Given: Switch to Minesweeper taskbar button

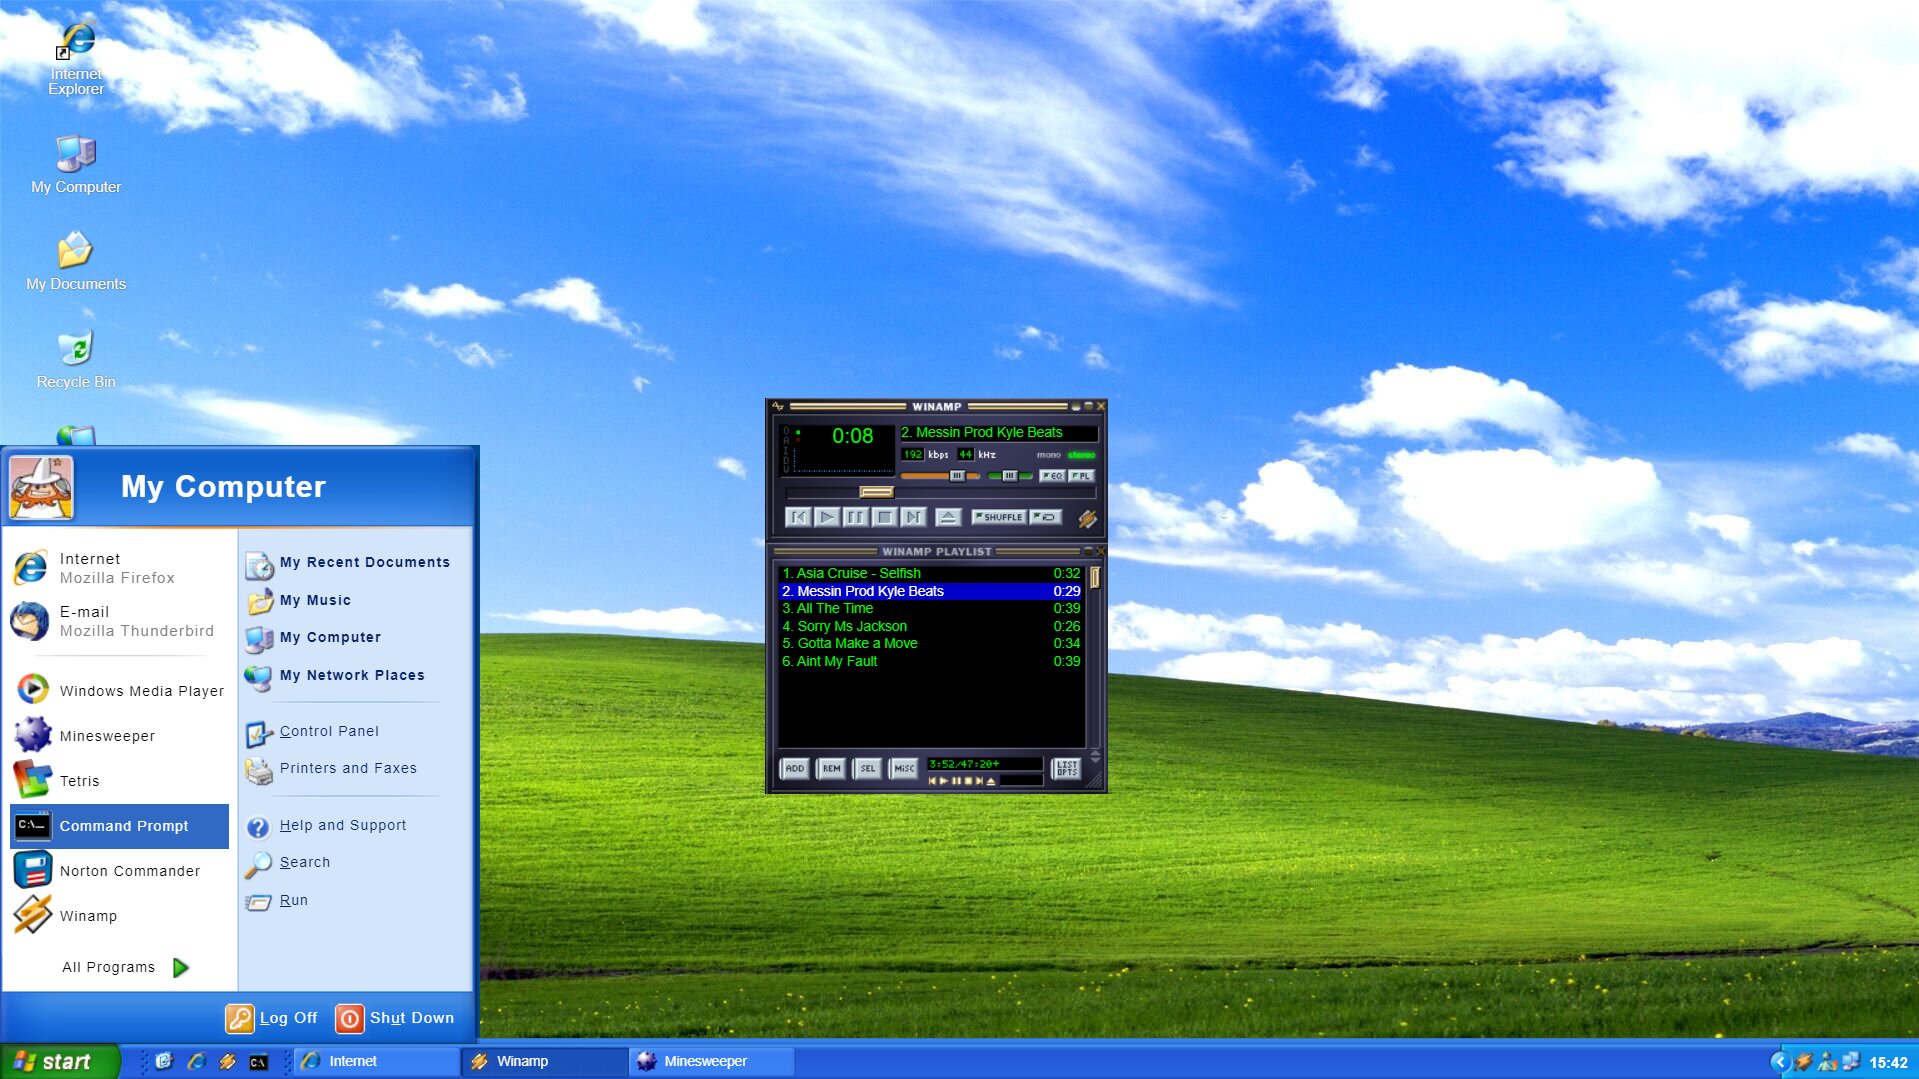Looking at the screenshot, I should pos(712,1061).
